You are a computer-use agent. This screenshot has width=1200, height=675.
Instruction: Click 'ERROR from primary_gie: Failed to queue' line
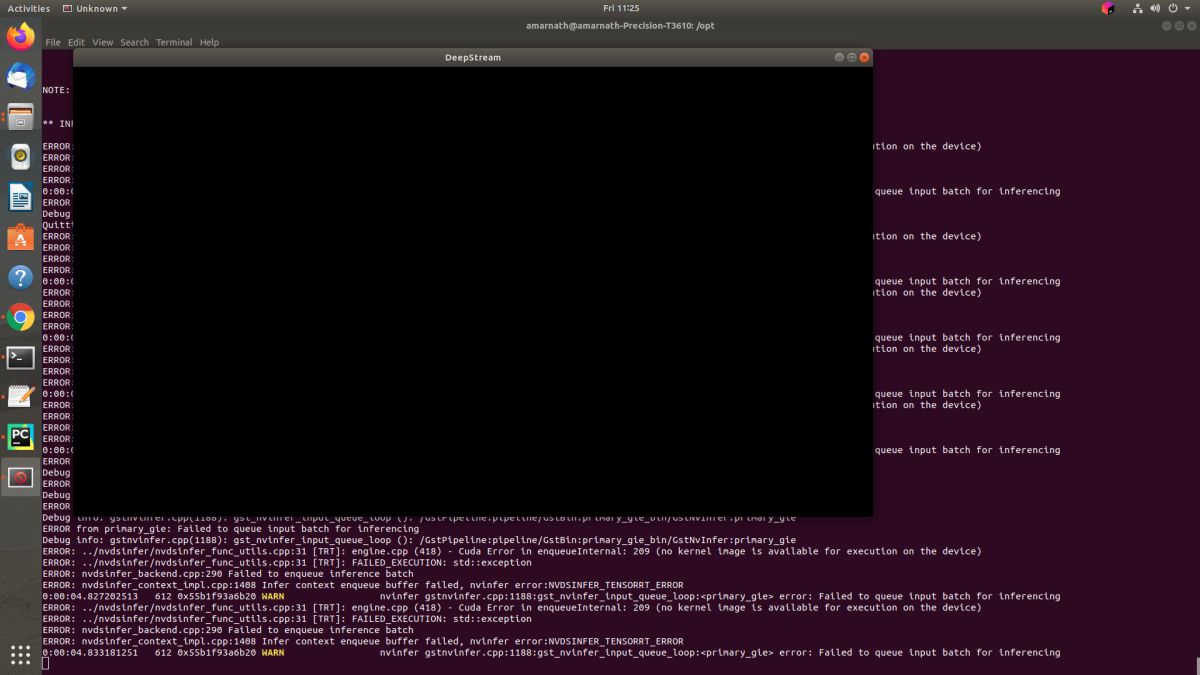coord(230,529)
